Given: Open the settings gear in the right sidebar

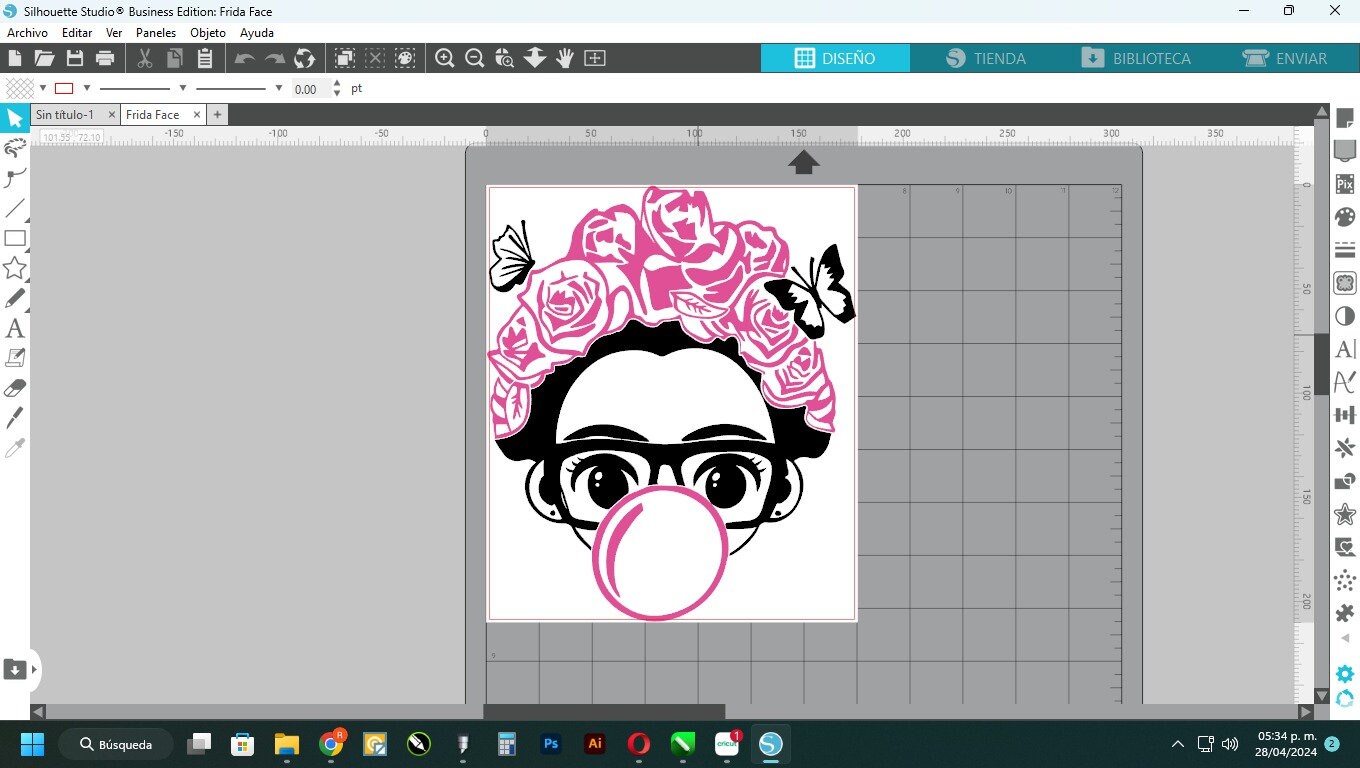Looking at the screenshot, I should coord(1344,673).
